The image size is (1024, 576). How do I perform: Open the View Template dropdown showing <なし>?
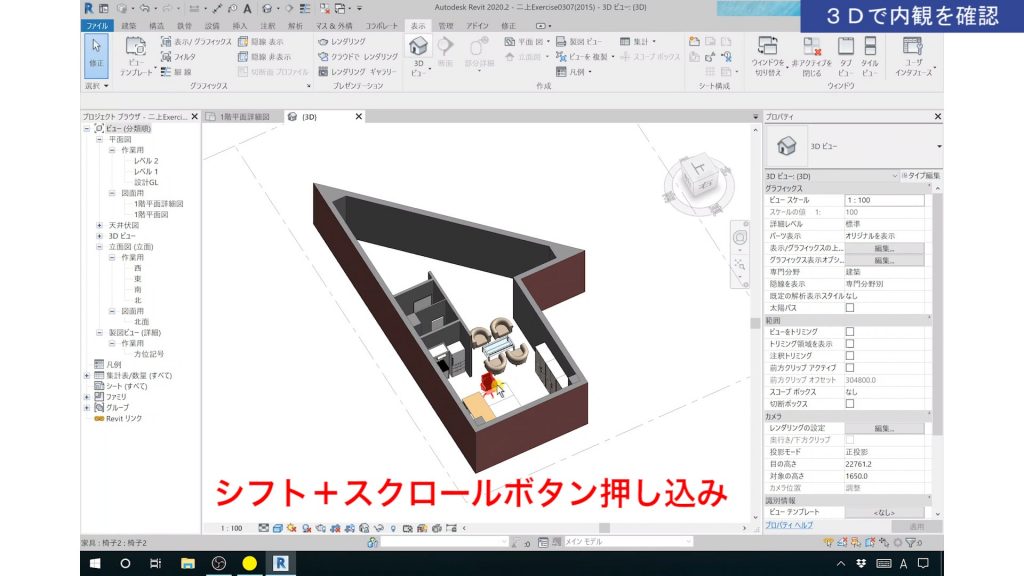click(x=883, y=512)
